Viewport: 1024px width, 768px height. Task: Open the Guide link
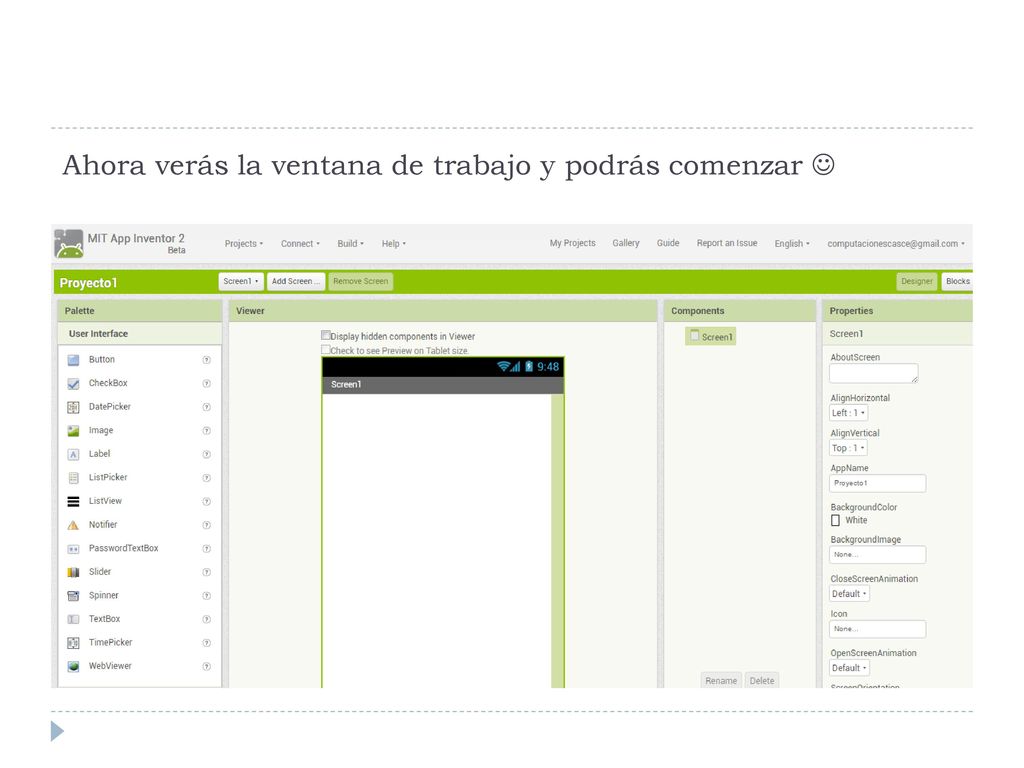(x=668, y=243)
